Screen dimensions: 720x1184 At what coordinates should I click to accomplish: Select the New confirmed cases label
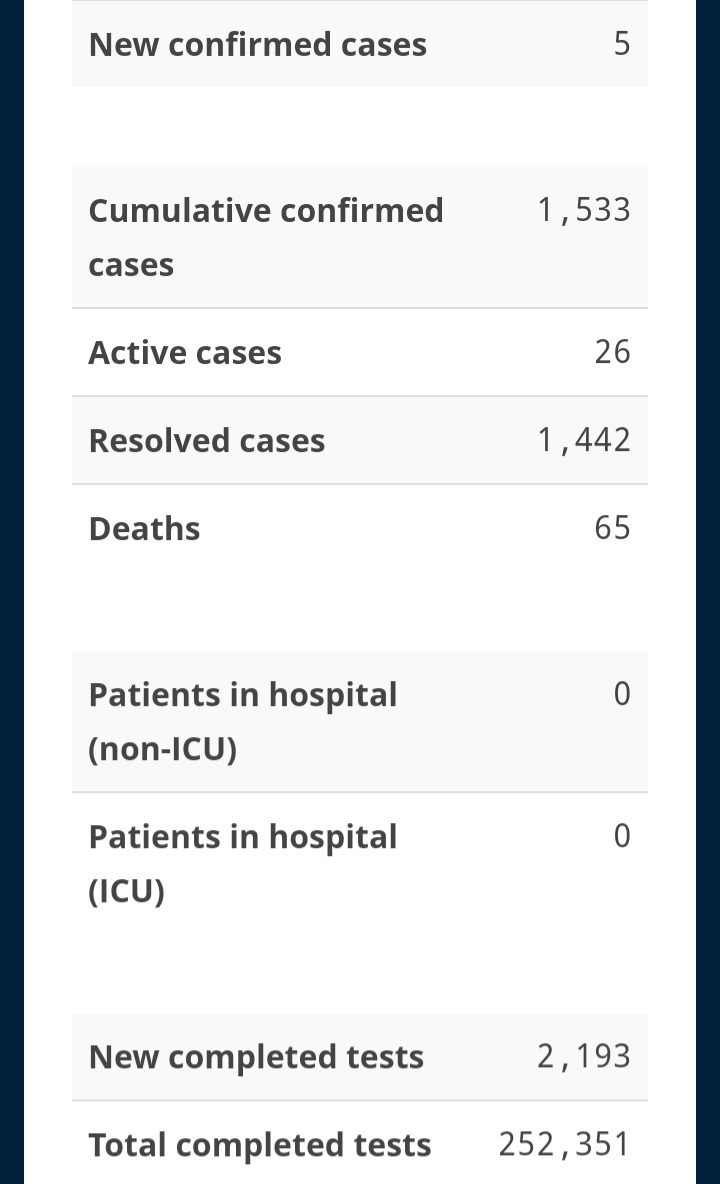pyautogui.click(x=257, y=44)
